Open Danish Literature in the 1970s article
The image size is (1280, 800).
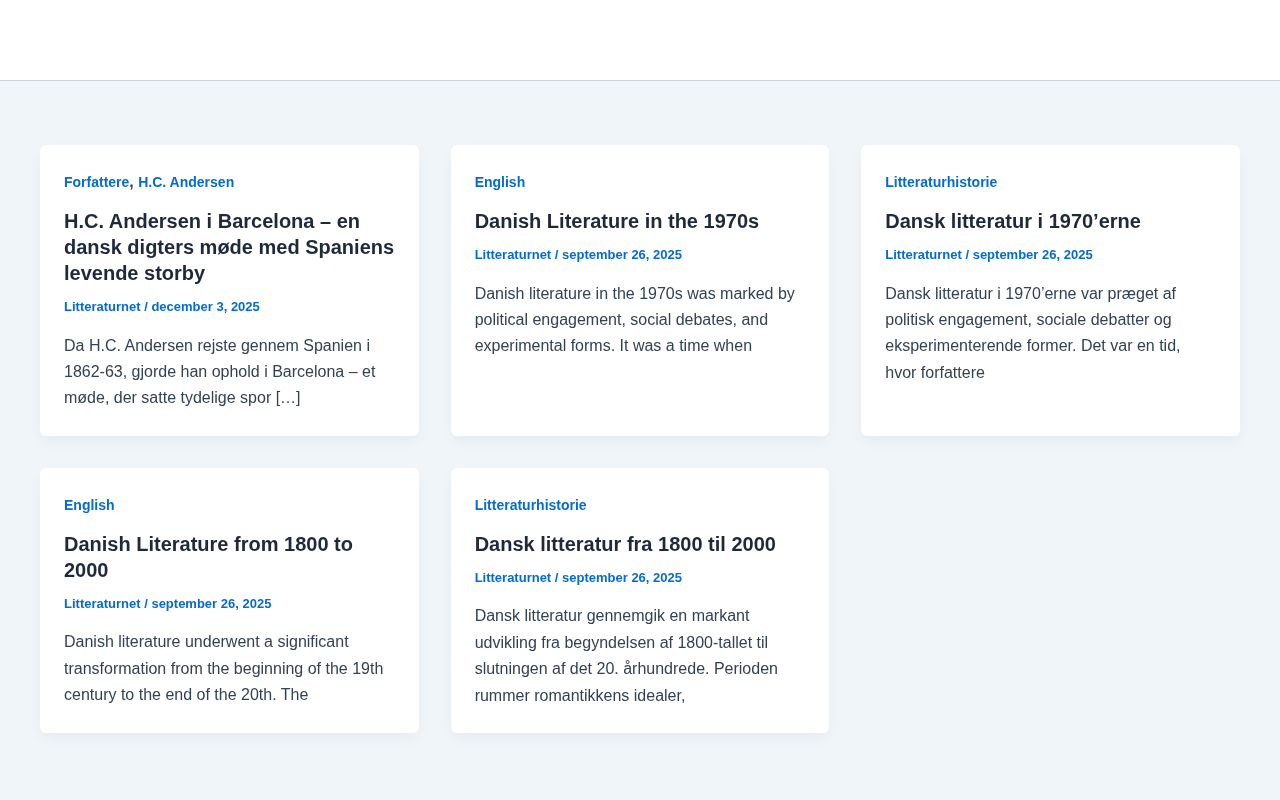point(616,221)
